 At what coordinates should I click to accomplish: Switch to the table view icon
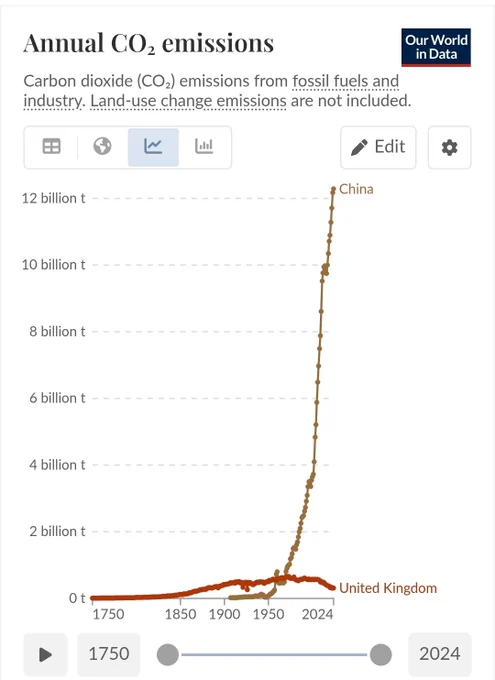click(51, 147)
